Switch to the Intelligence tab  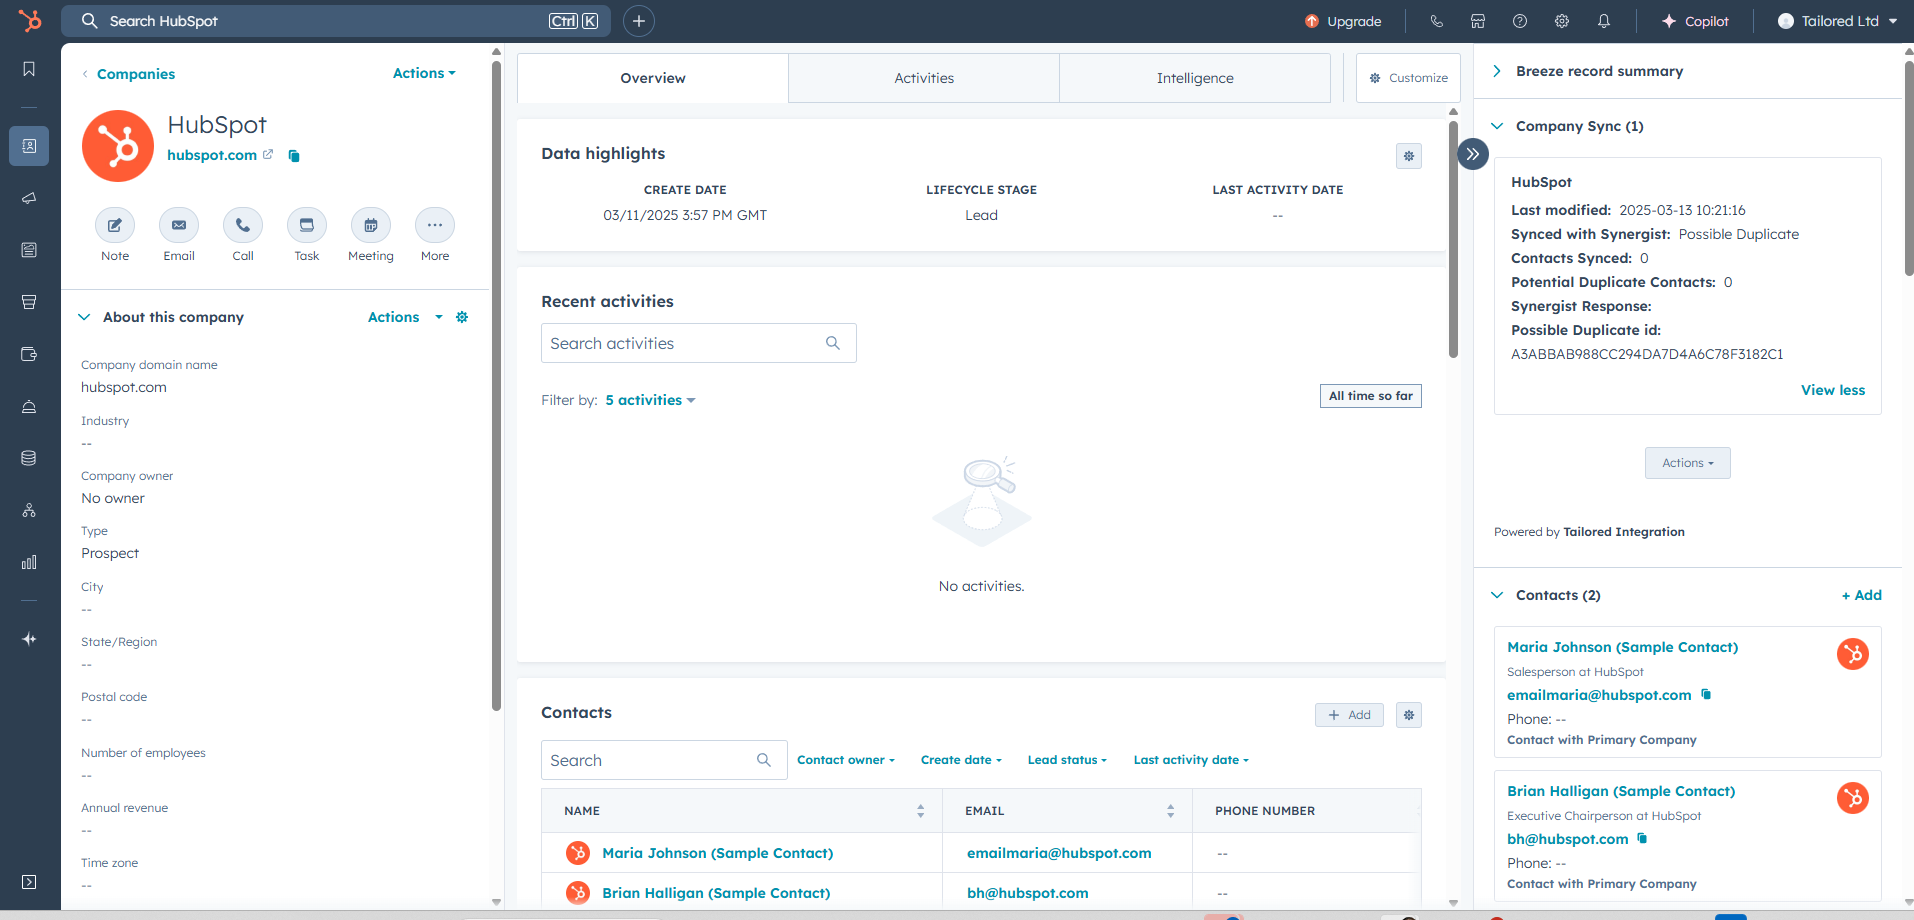pos(1195,78)
